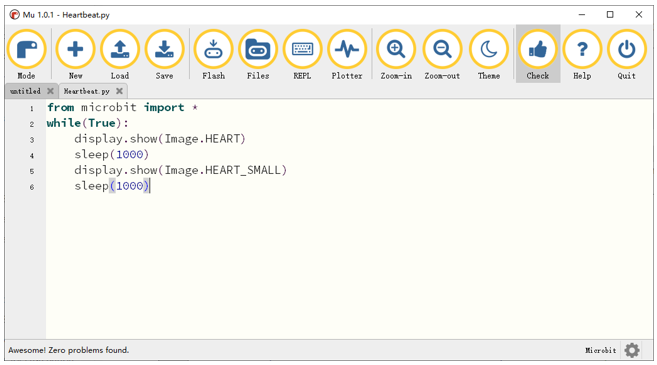Maximize the Mu window
Screen dimensions: 657x365
coord(610,15)
